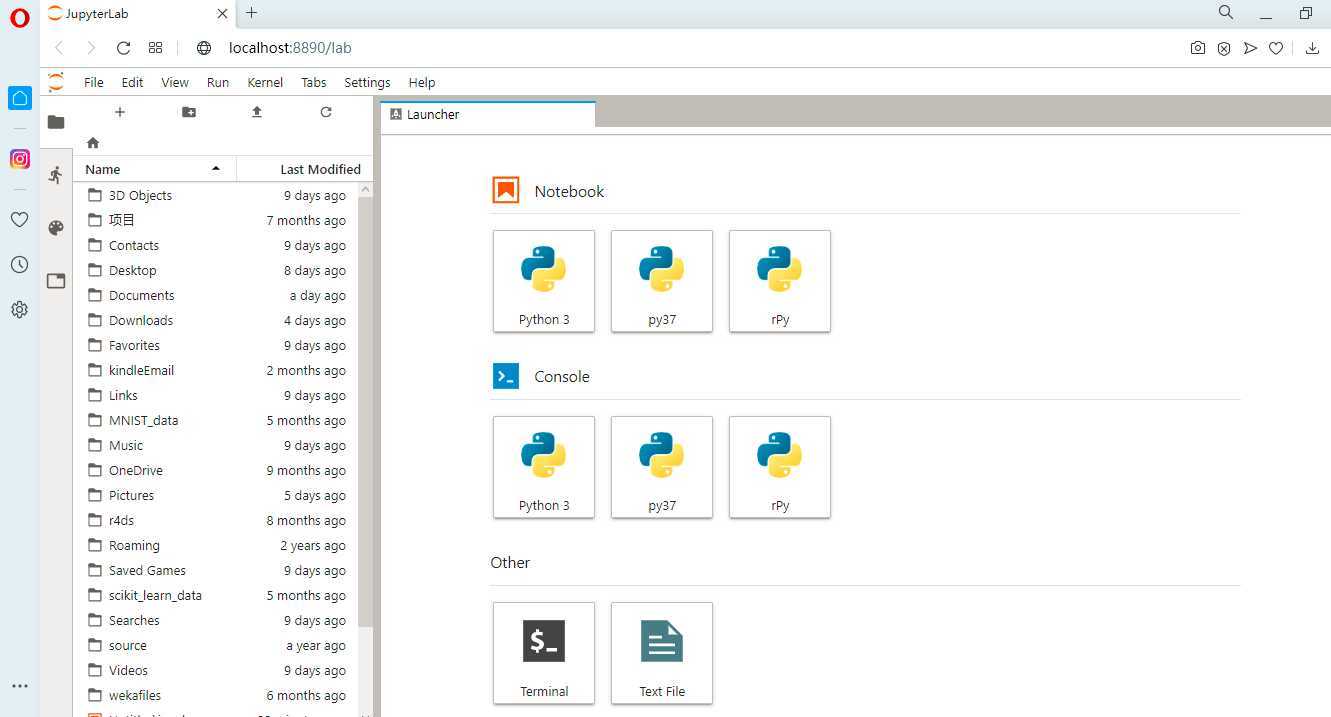
Task: Open Opera sidebar settings gear
Action: coord(19,310)
